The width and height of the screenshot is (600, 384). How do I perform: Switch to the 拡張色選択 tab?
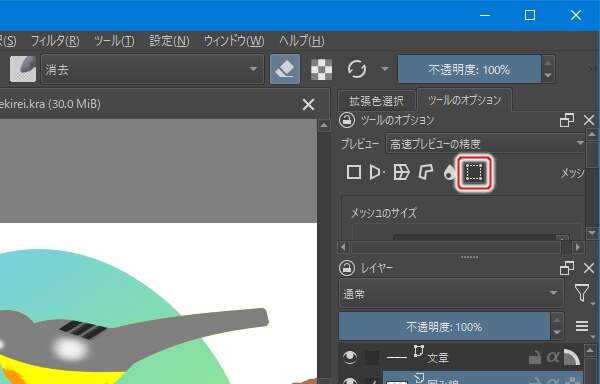point(376,101)
